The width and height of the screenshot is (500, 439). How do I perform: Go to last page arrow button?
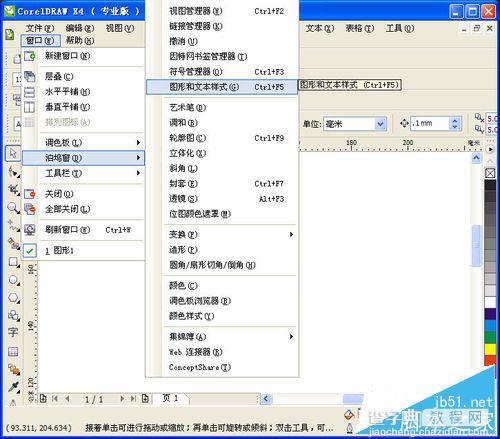133,399
